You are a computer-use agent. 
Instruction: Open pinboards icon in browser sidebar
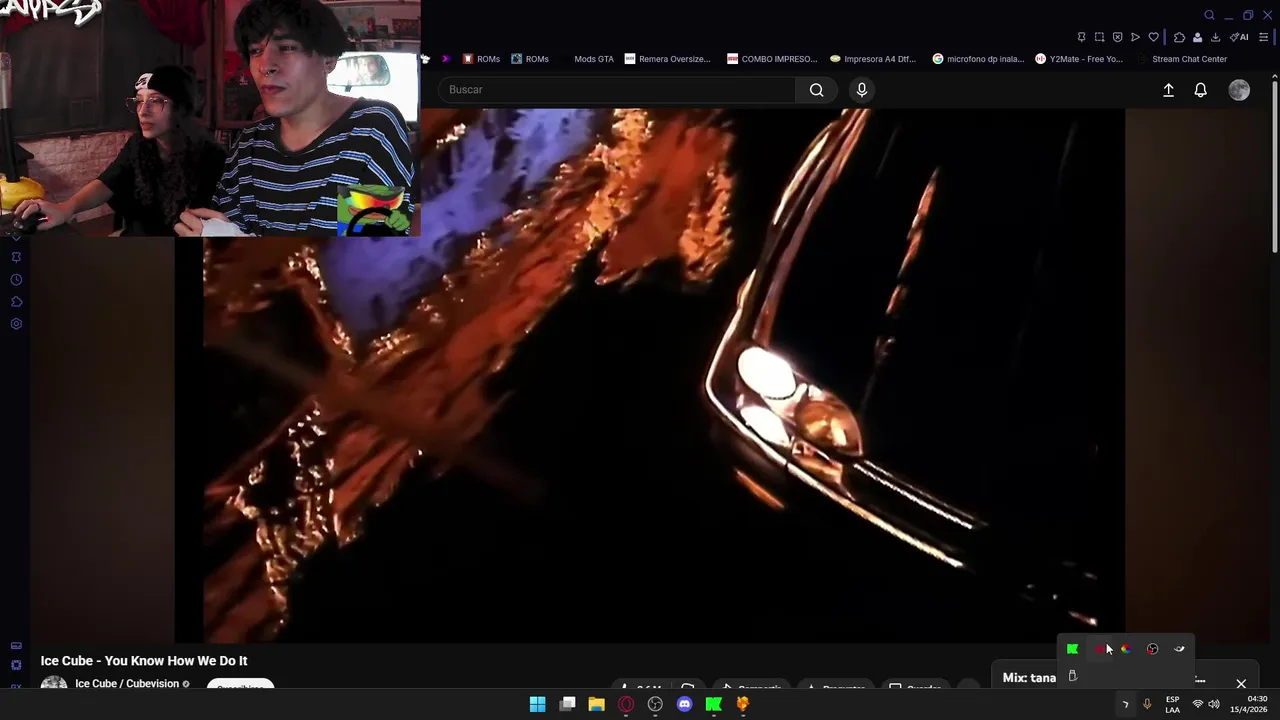tap(16, 257)
